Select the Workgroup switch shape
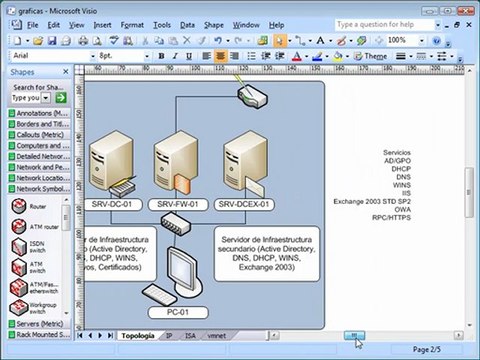 pos(19,308)
